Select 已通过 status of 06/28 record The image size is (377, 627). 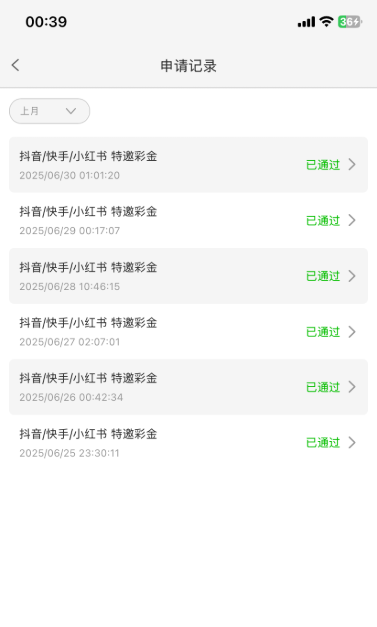click(x=323, y=276)
